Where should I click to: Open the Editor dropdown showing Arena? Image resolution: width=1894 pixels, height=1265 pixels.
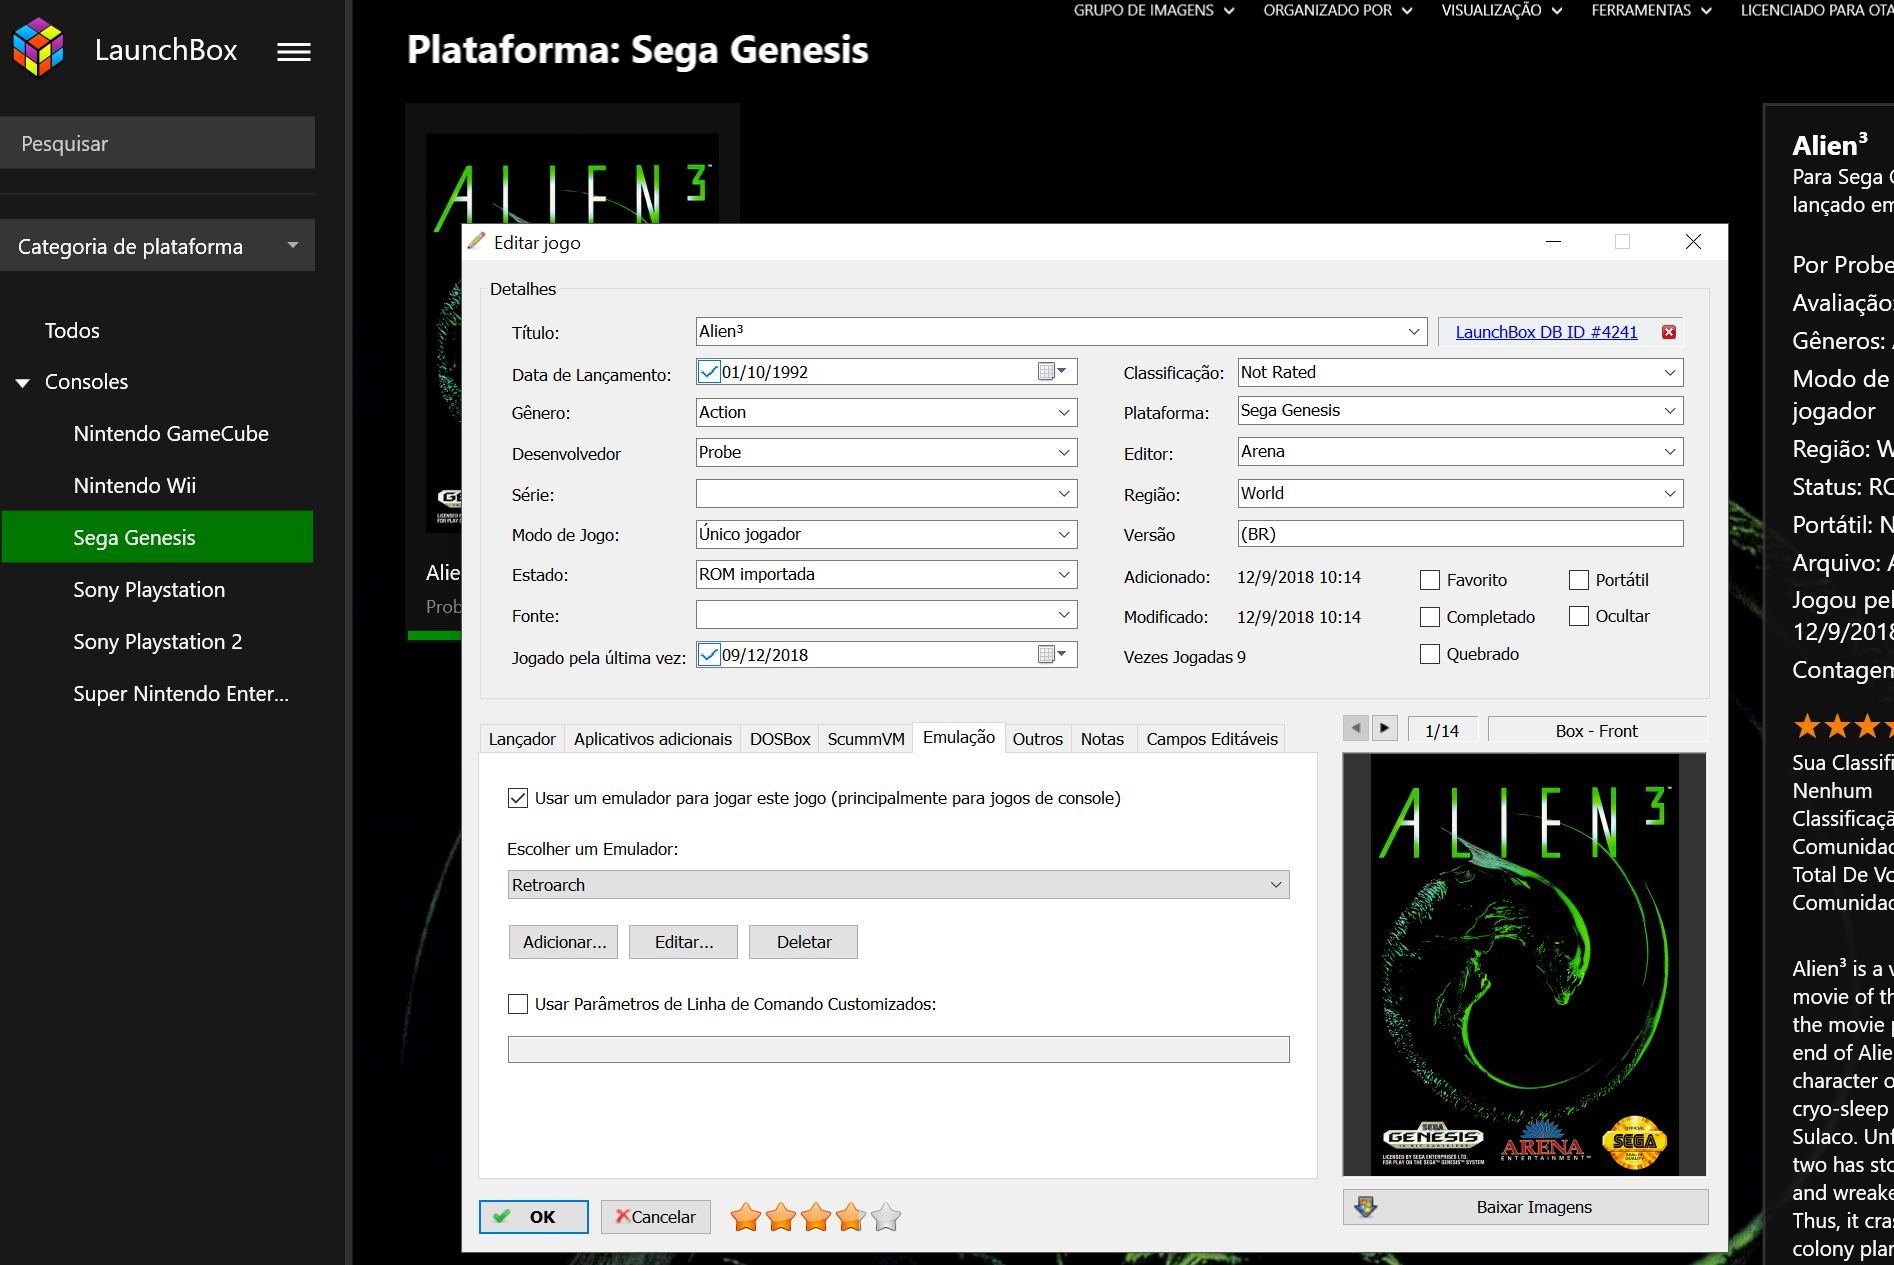pos(1670,452)
